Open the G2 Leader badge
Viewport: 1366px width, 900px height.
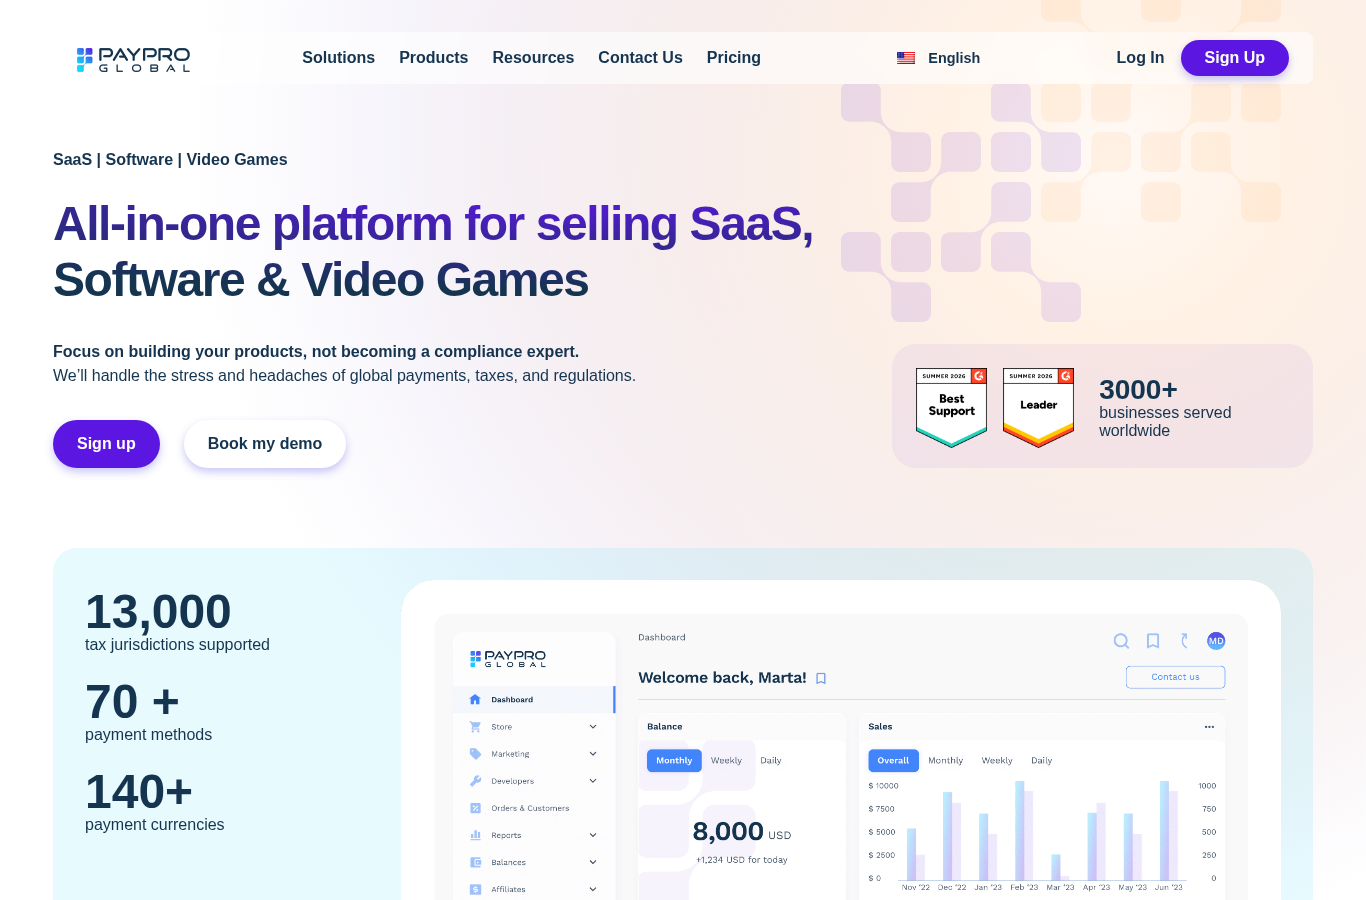click(1038, 407)
